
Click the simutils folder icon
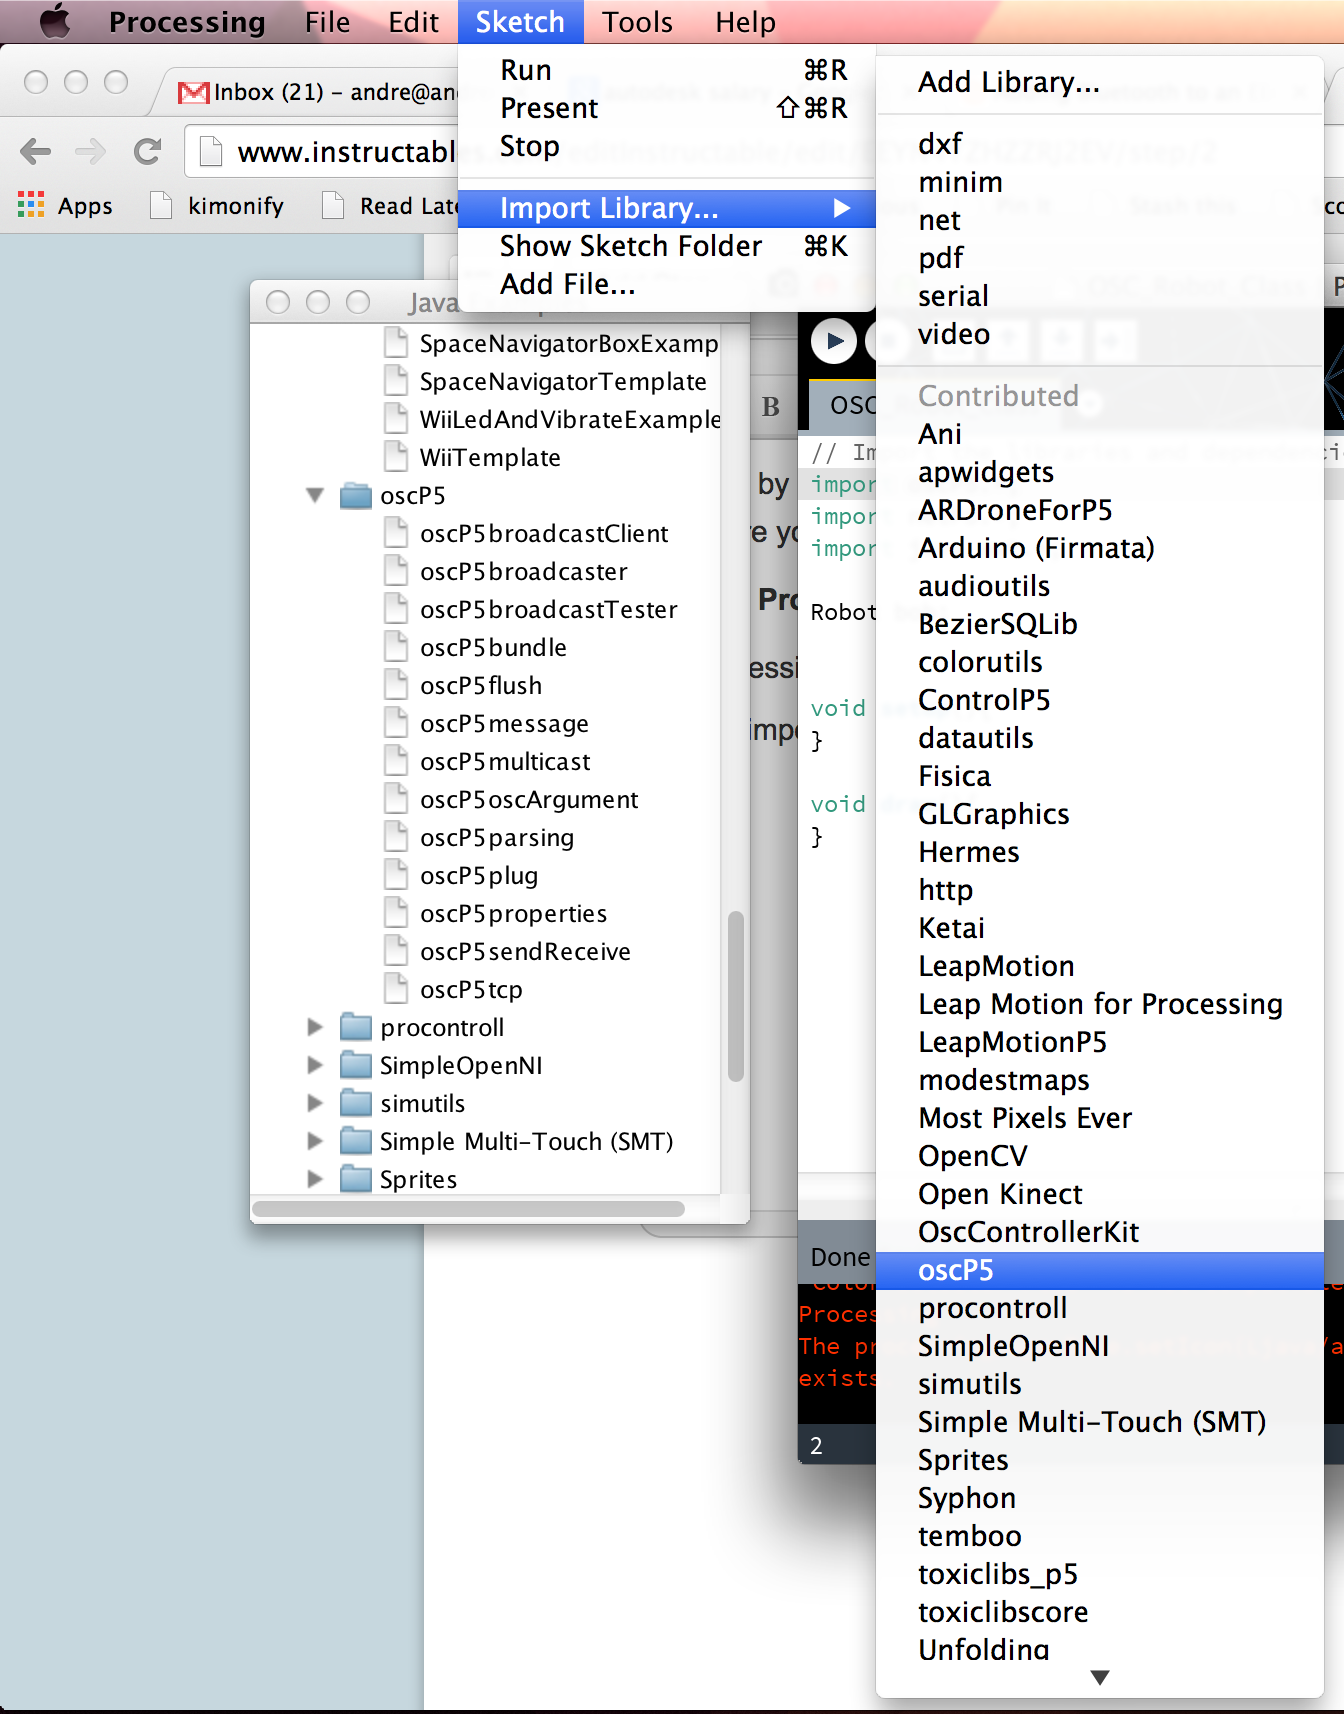point(356,1103)
